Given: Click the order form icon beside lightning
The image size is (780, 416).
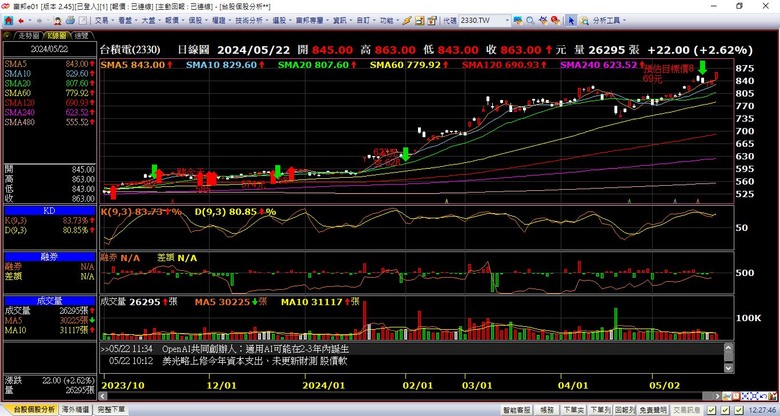Looking at the screenshot, I should click(419, 20).
